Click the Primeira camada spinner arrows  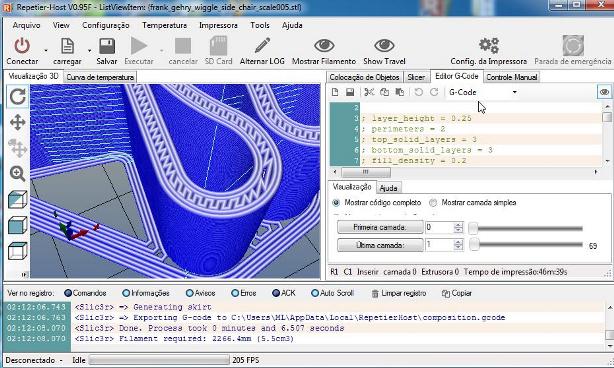[458, 227]
